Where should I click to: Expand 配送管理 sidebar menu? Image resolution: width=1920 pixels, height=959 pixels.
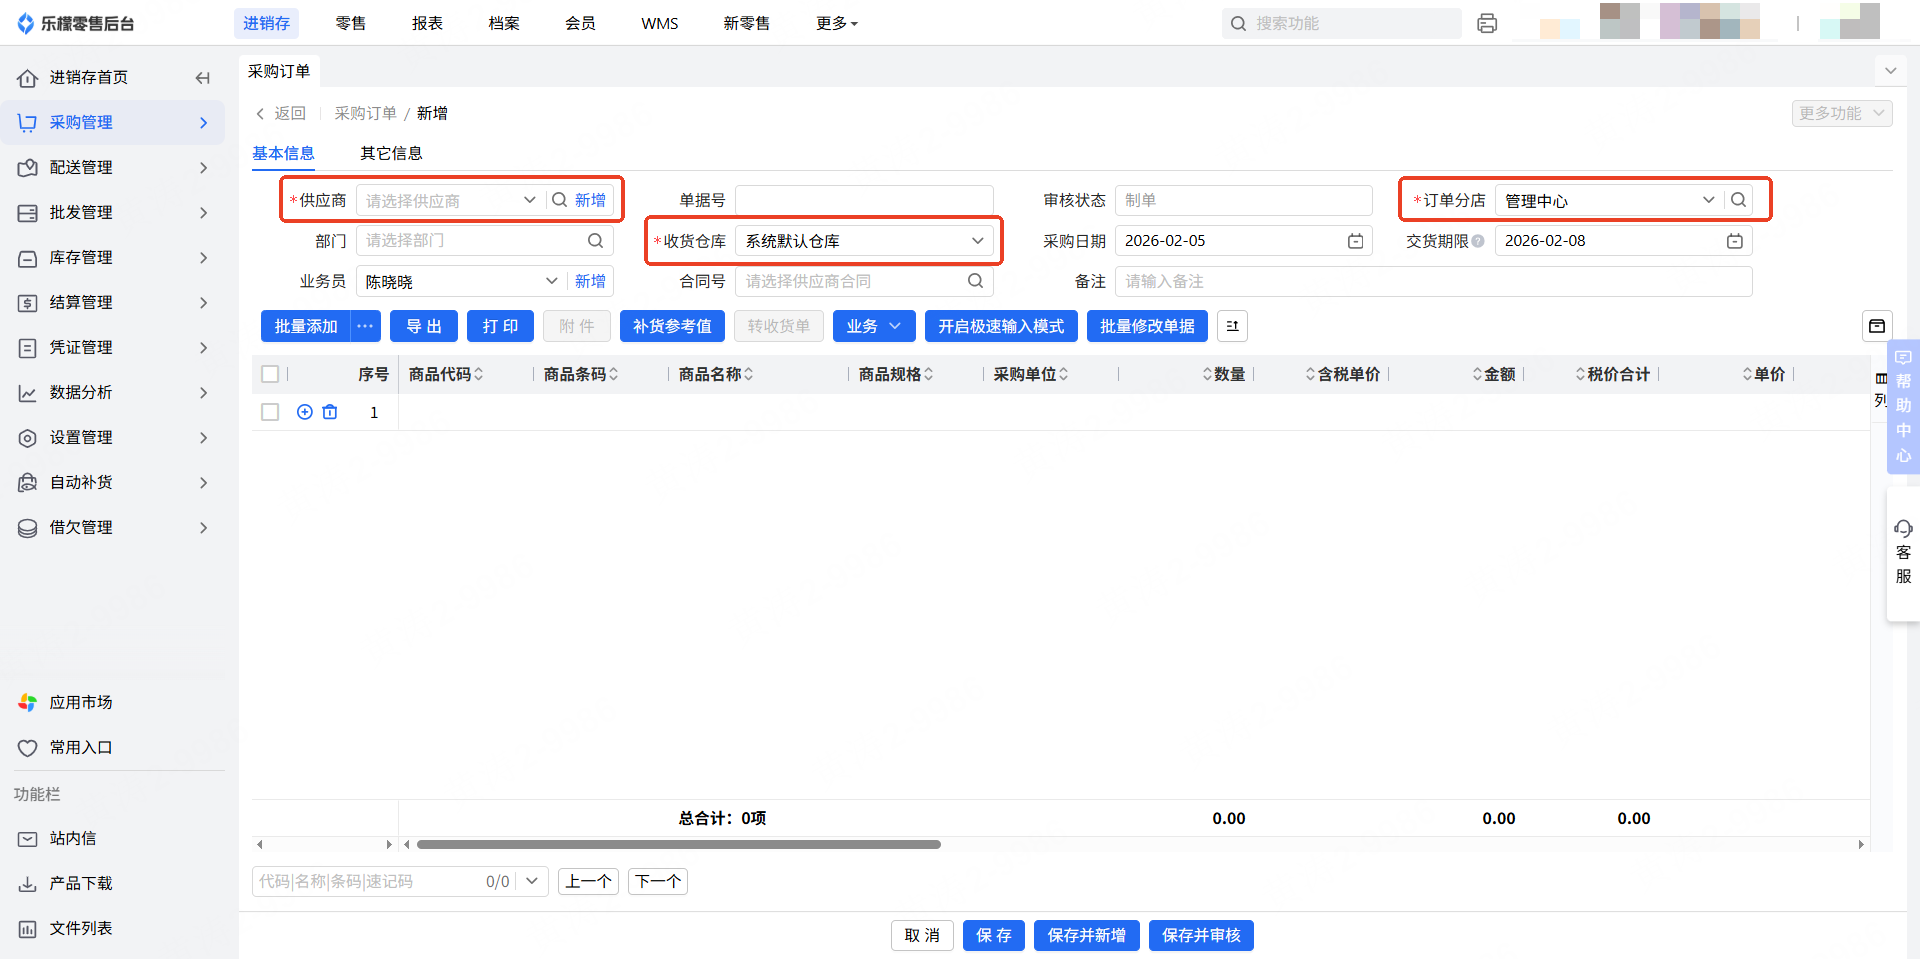[112, 168]
